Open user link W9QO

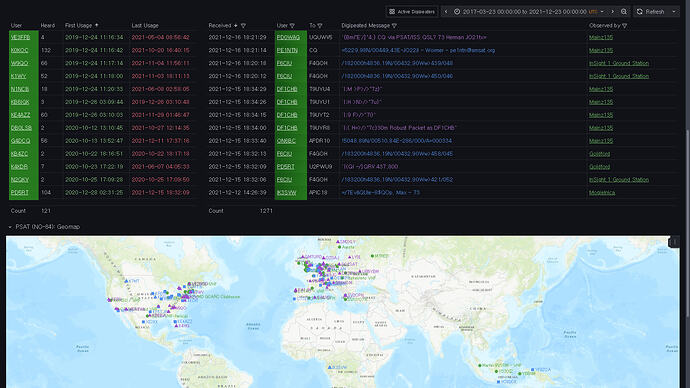click(19, 63)
